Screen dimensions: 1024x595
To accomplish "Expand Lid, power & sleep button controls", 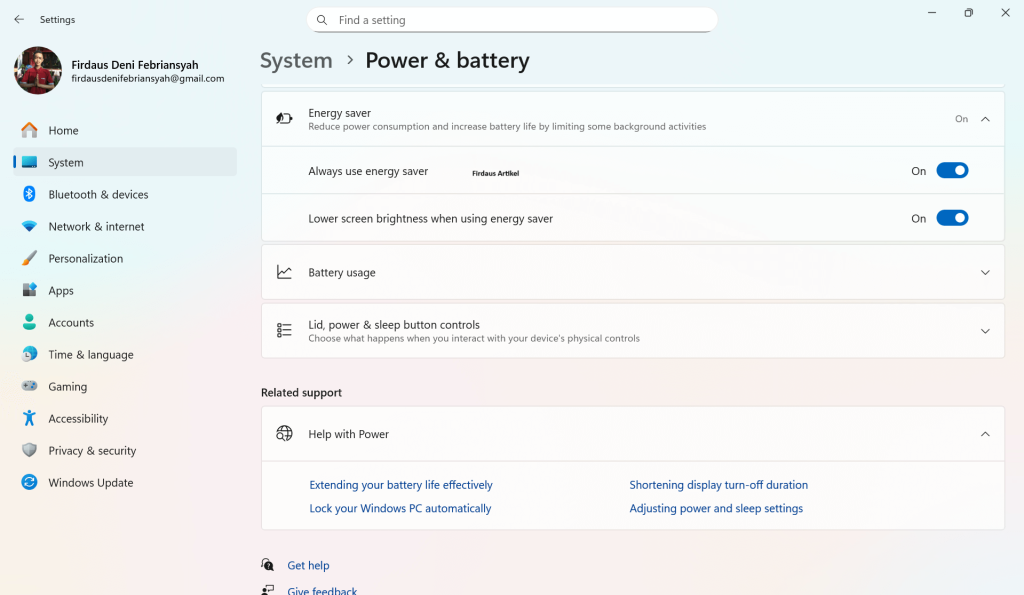I will 985,331.
